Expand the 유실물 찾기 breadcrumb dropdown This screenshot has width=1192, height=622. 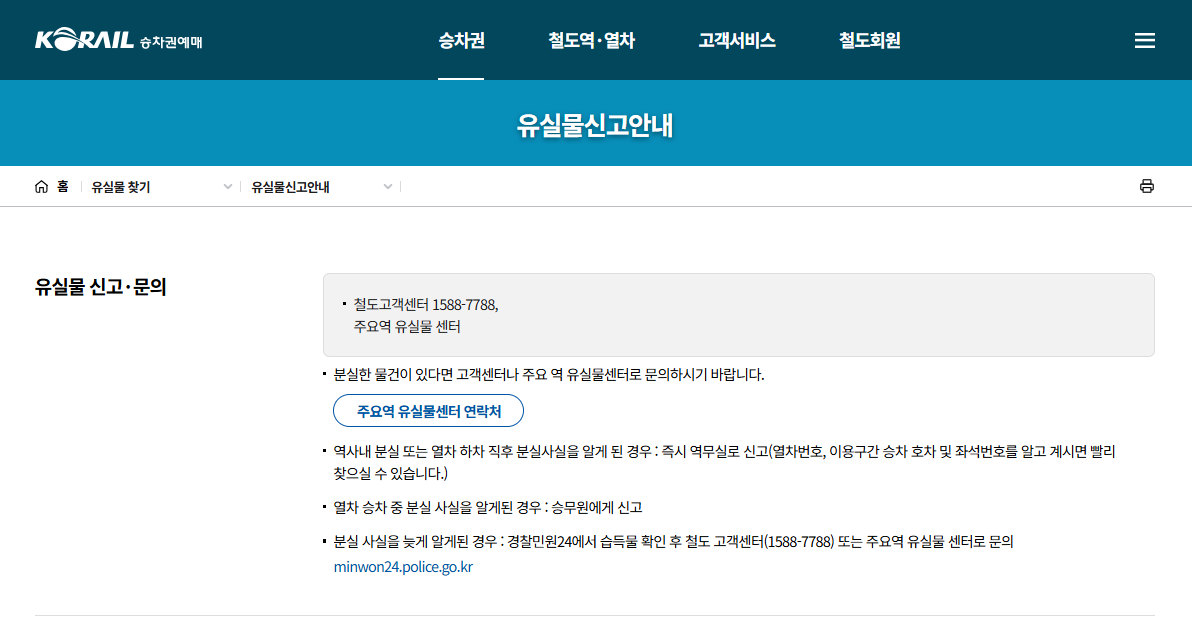161,187
